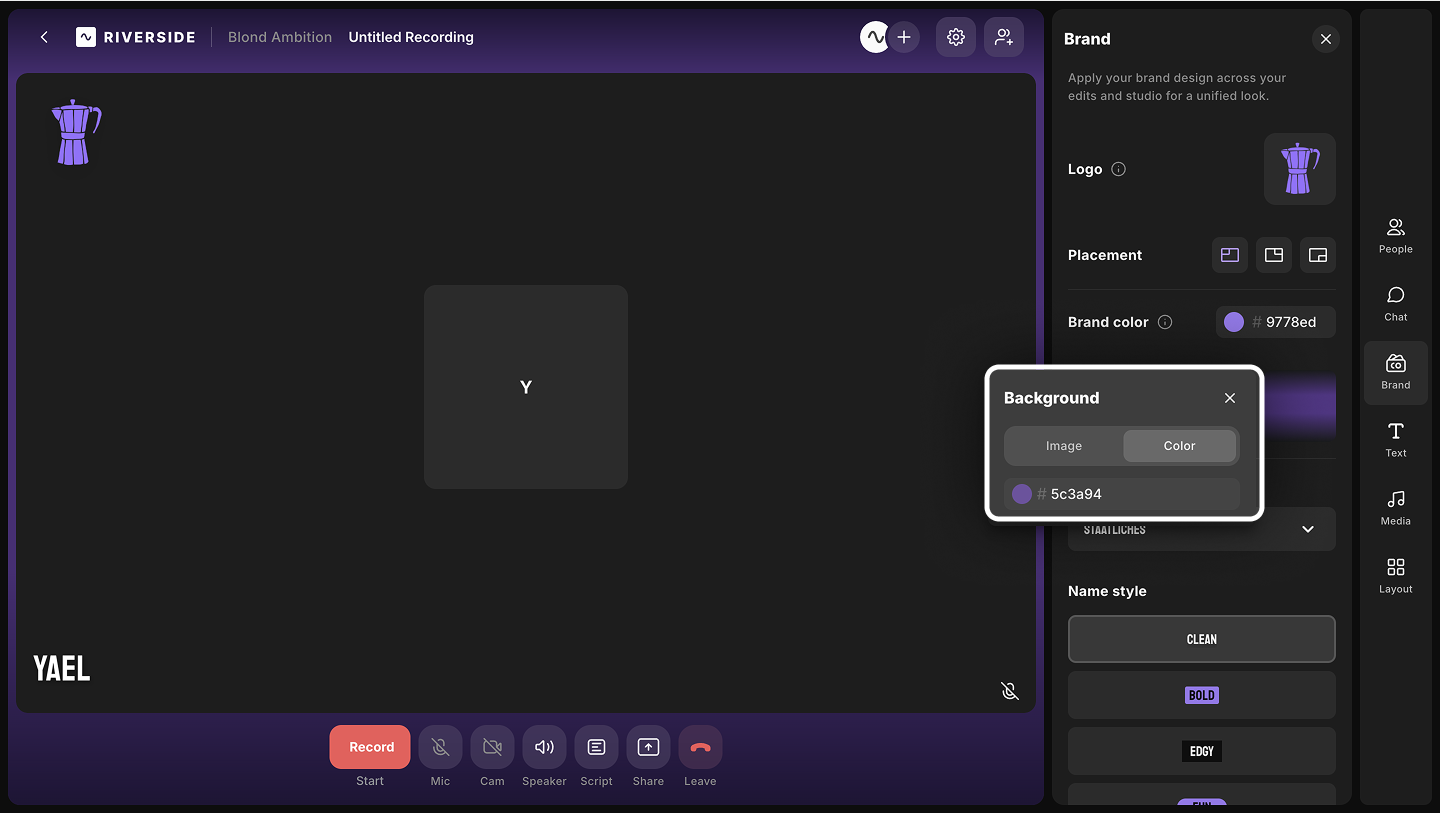1440x813 pixels.
Task: Click the Share screen icon
Action: 648,747
